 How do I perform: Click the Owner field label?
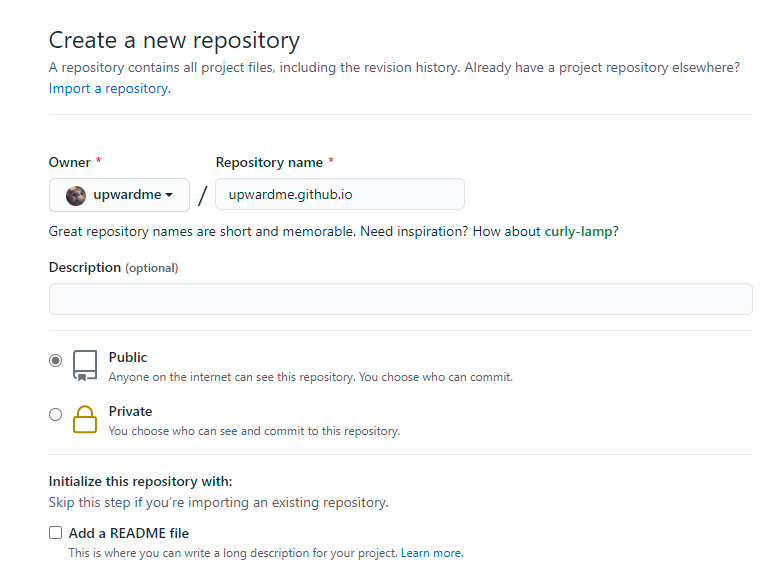tap(70, 162)
